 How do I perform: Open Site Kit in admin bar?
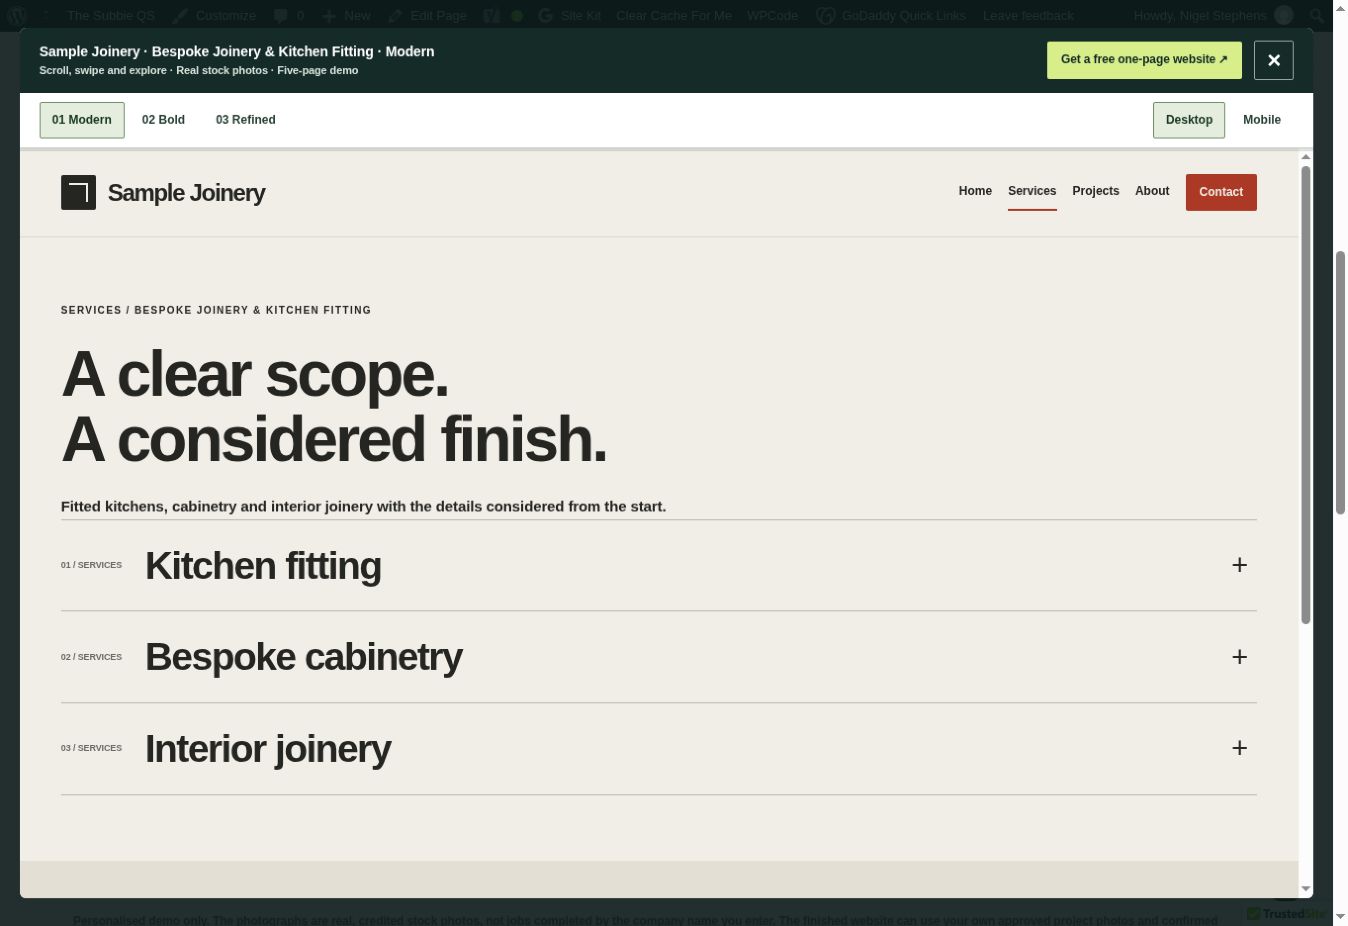569,15
